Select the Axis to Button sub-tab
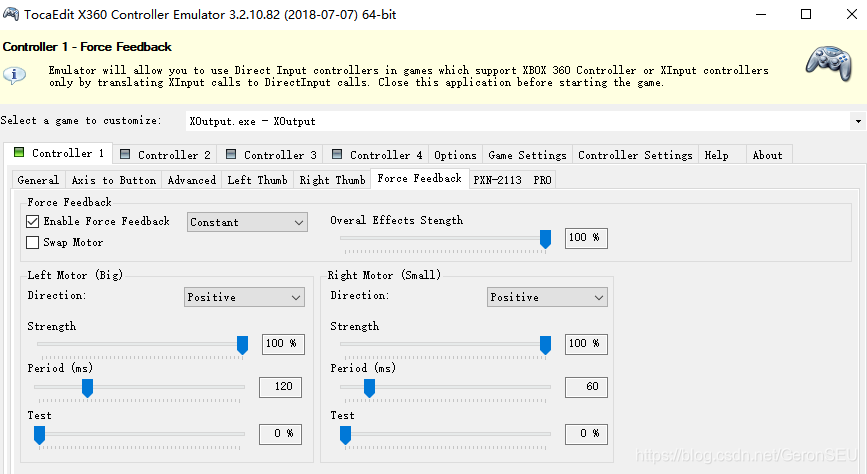 pos(114,180)
